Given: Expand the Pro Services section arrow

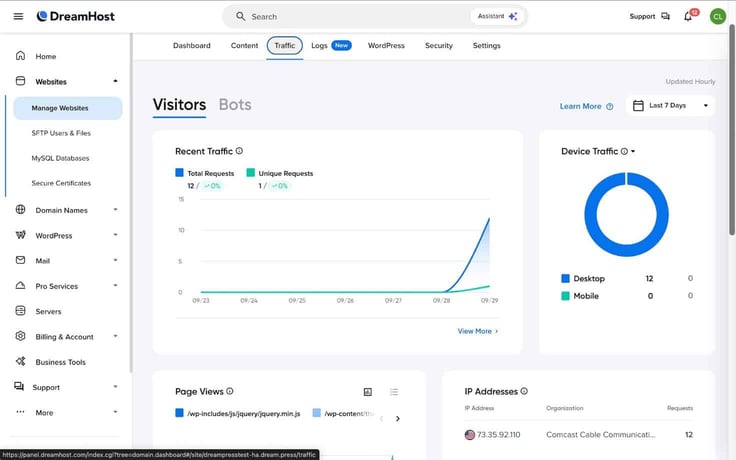Looking at the screenshot, I should [115, 285].
